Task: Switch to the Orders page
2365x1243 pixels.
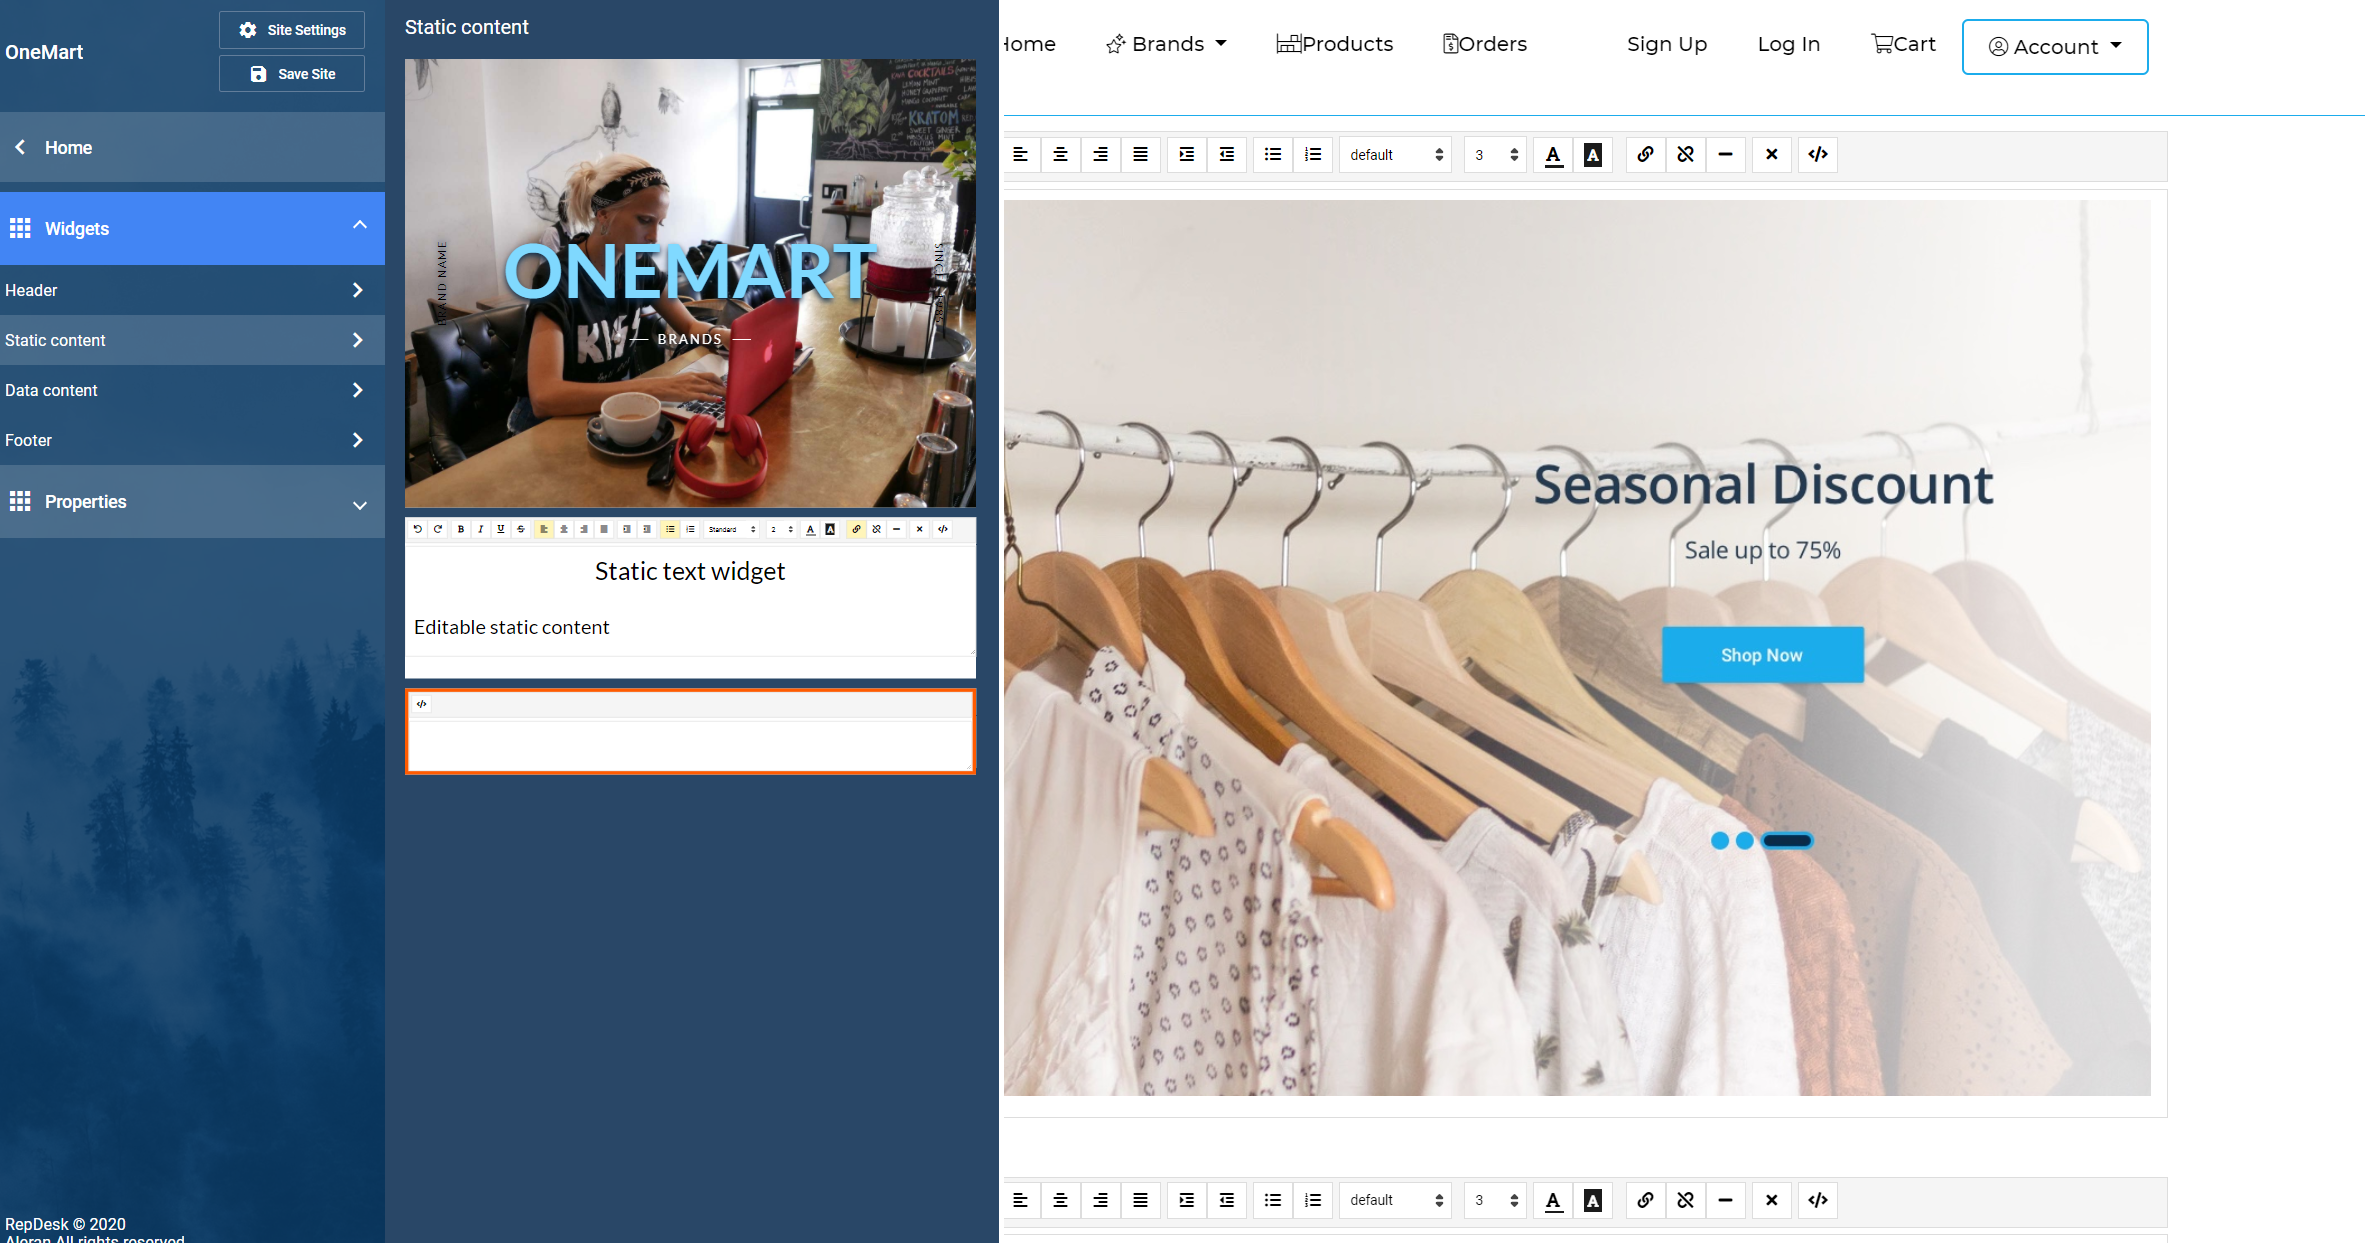Action: click(x=1484, y=44)
